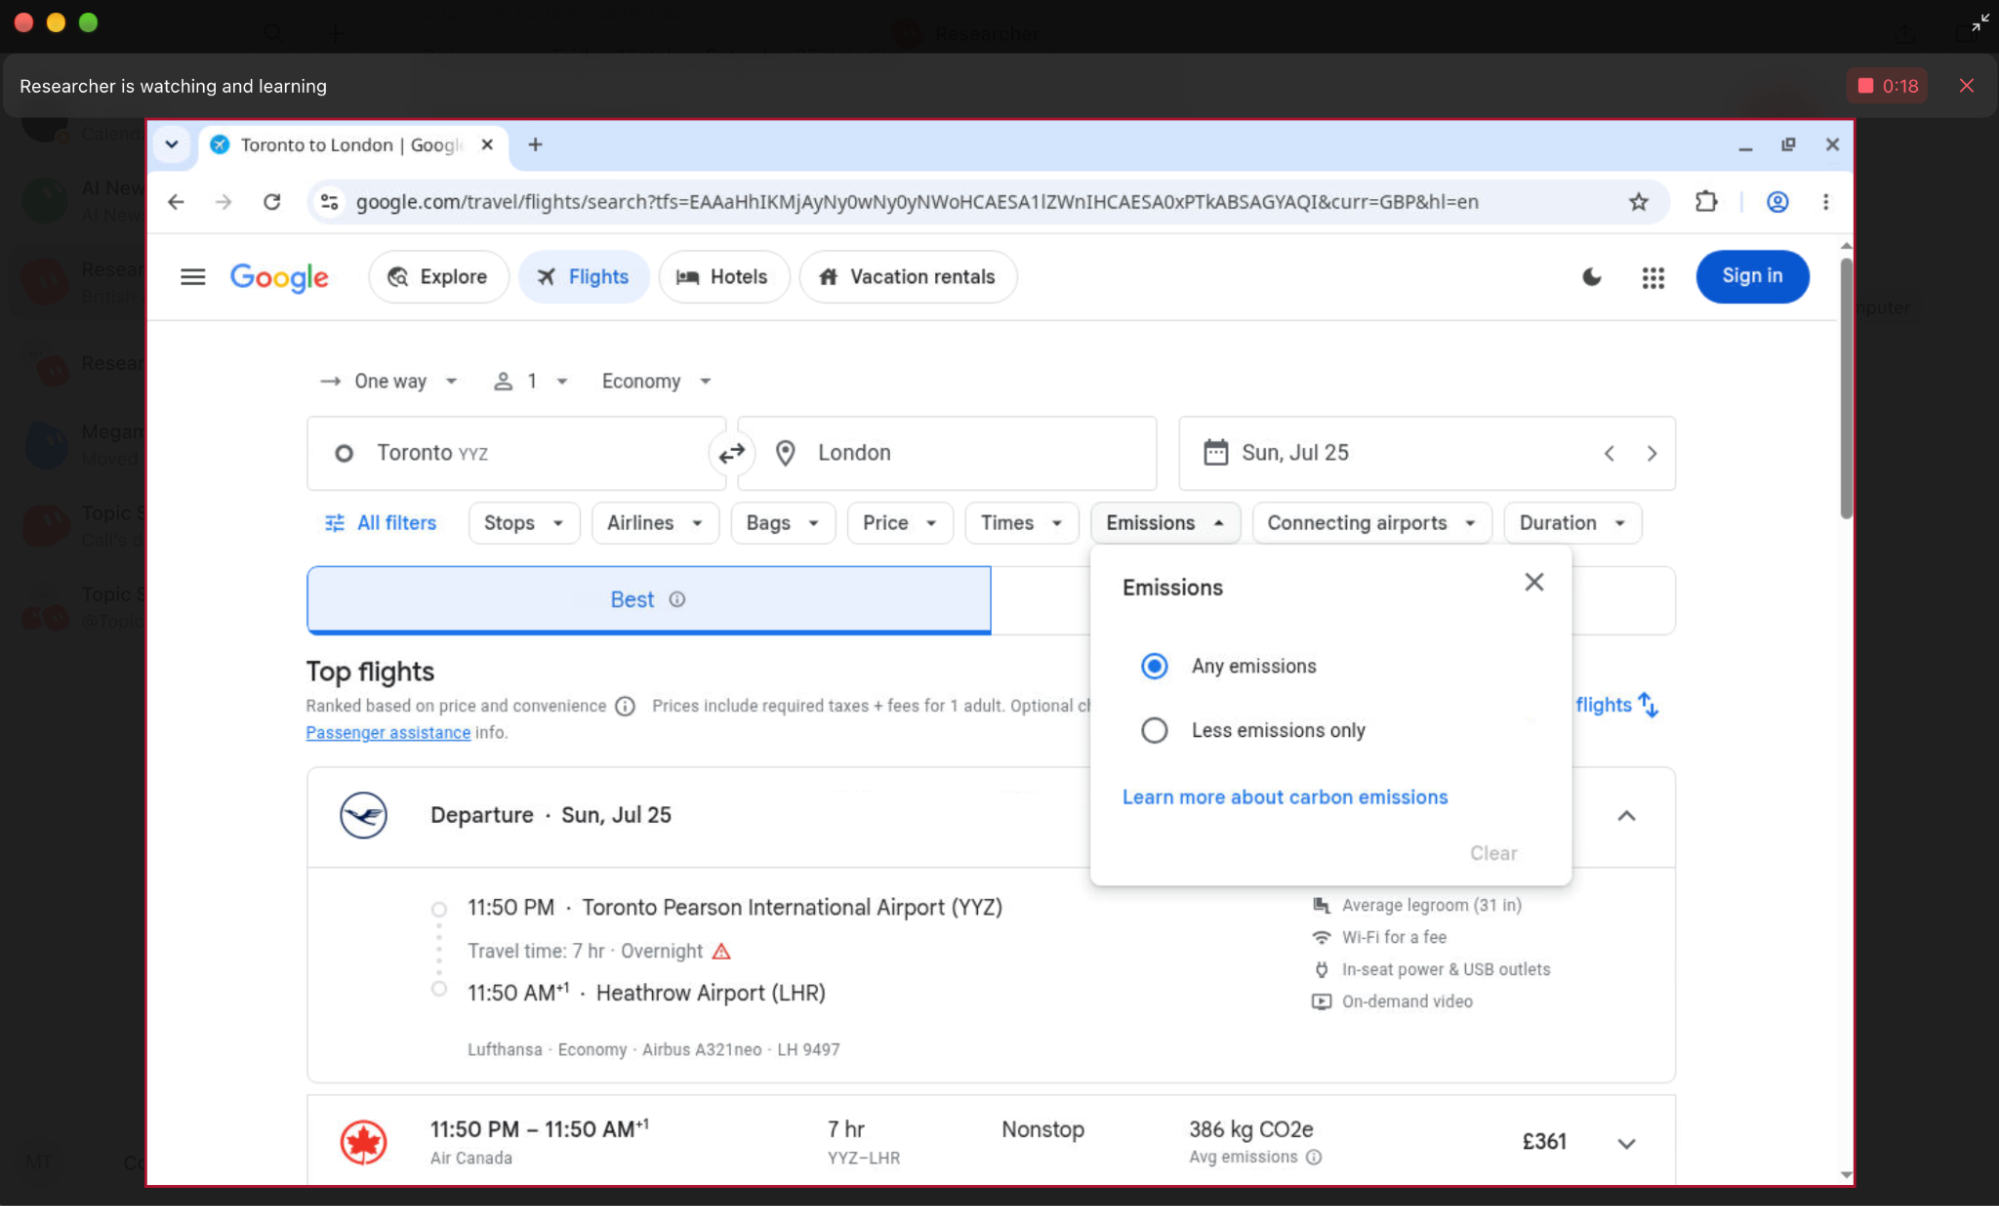The image size is (1999, 1207).
Task: Close the Toronto to London tab
Action: pos(487,145)
